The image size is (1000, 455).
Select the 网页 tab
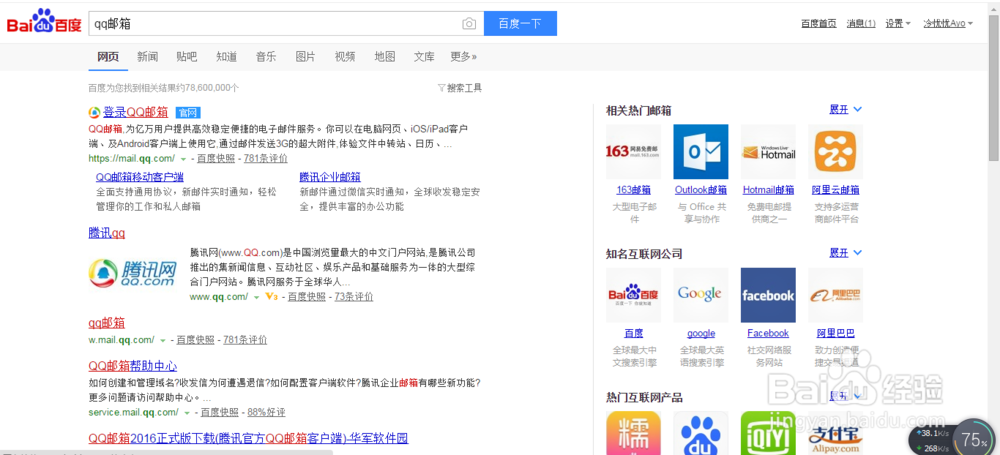(x=108, y=57)
